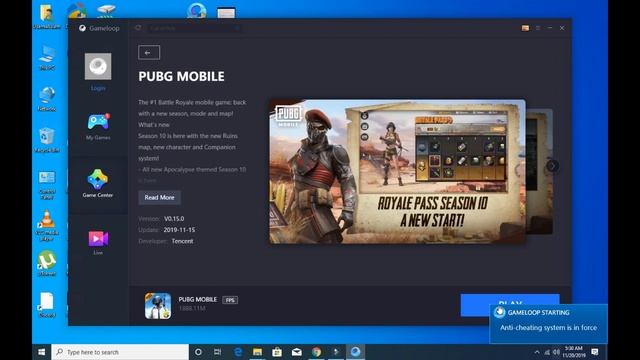Select the VLC media player desktop icon
This screenshot has width=640, height=360.
47,226
